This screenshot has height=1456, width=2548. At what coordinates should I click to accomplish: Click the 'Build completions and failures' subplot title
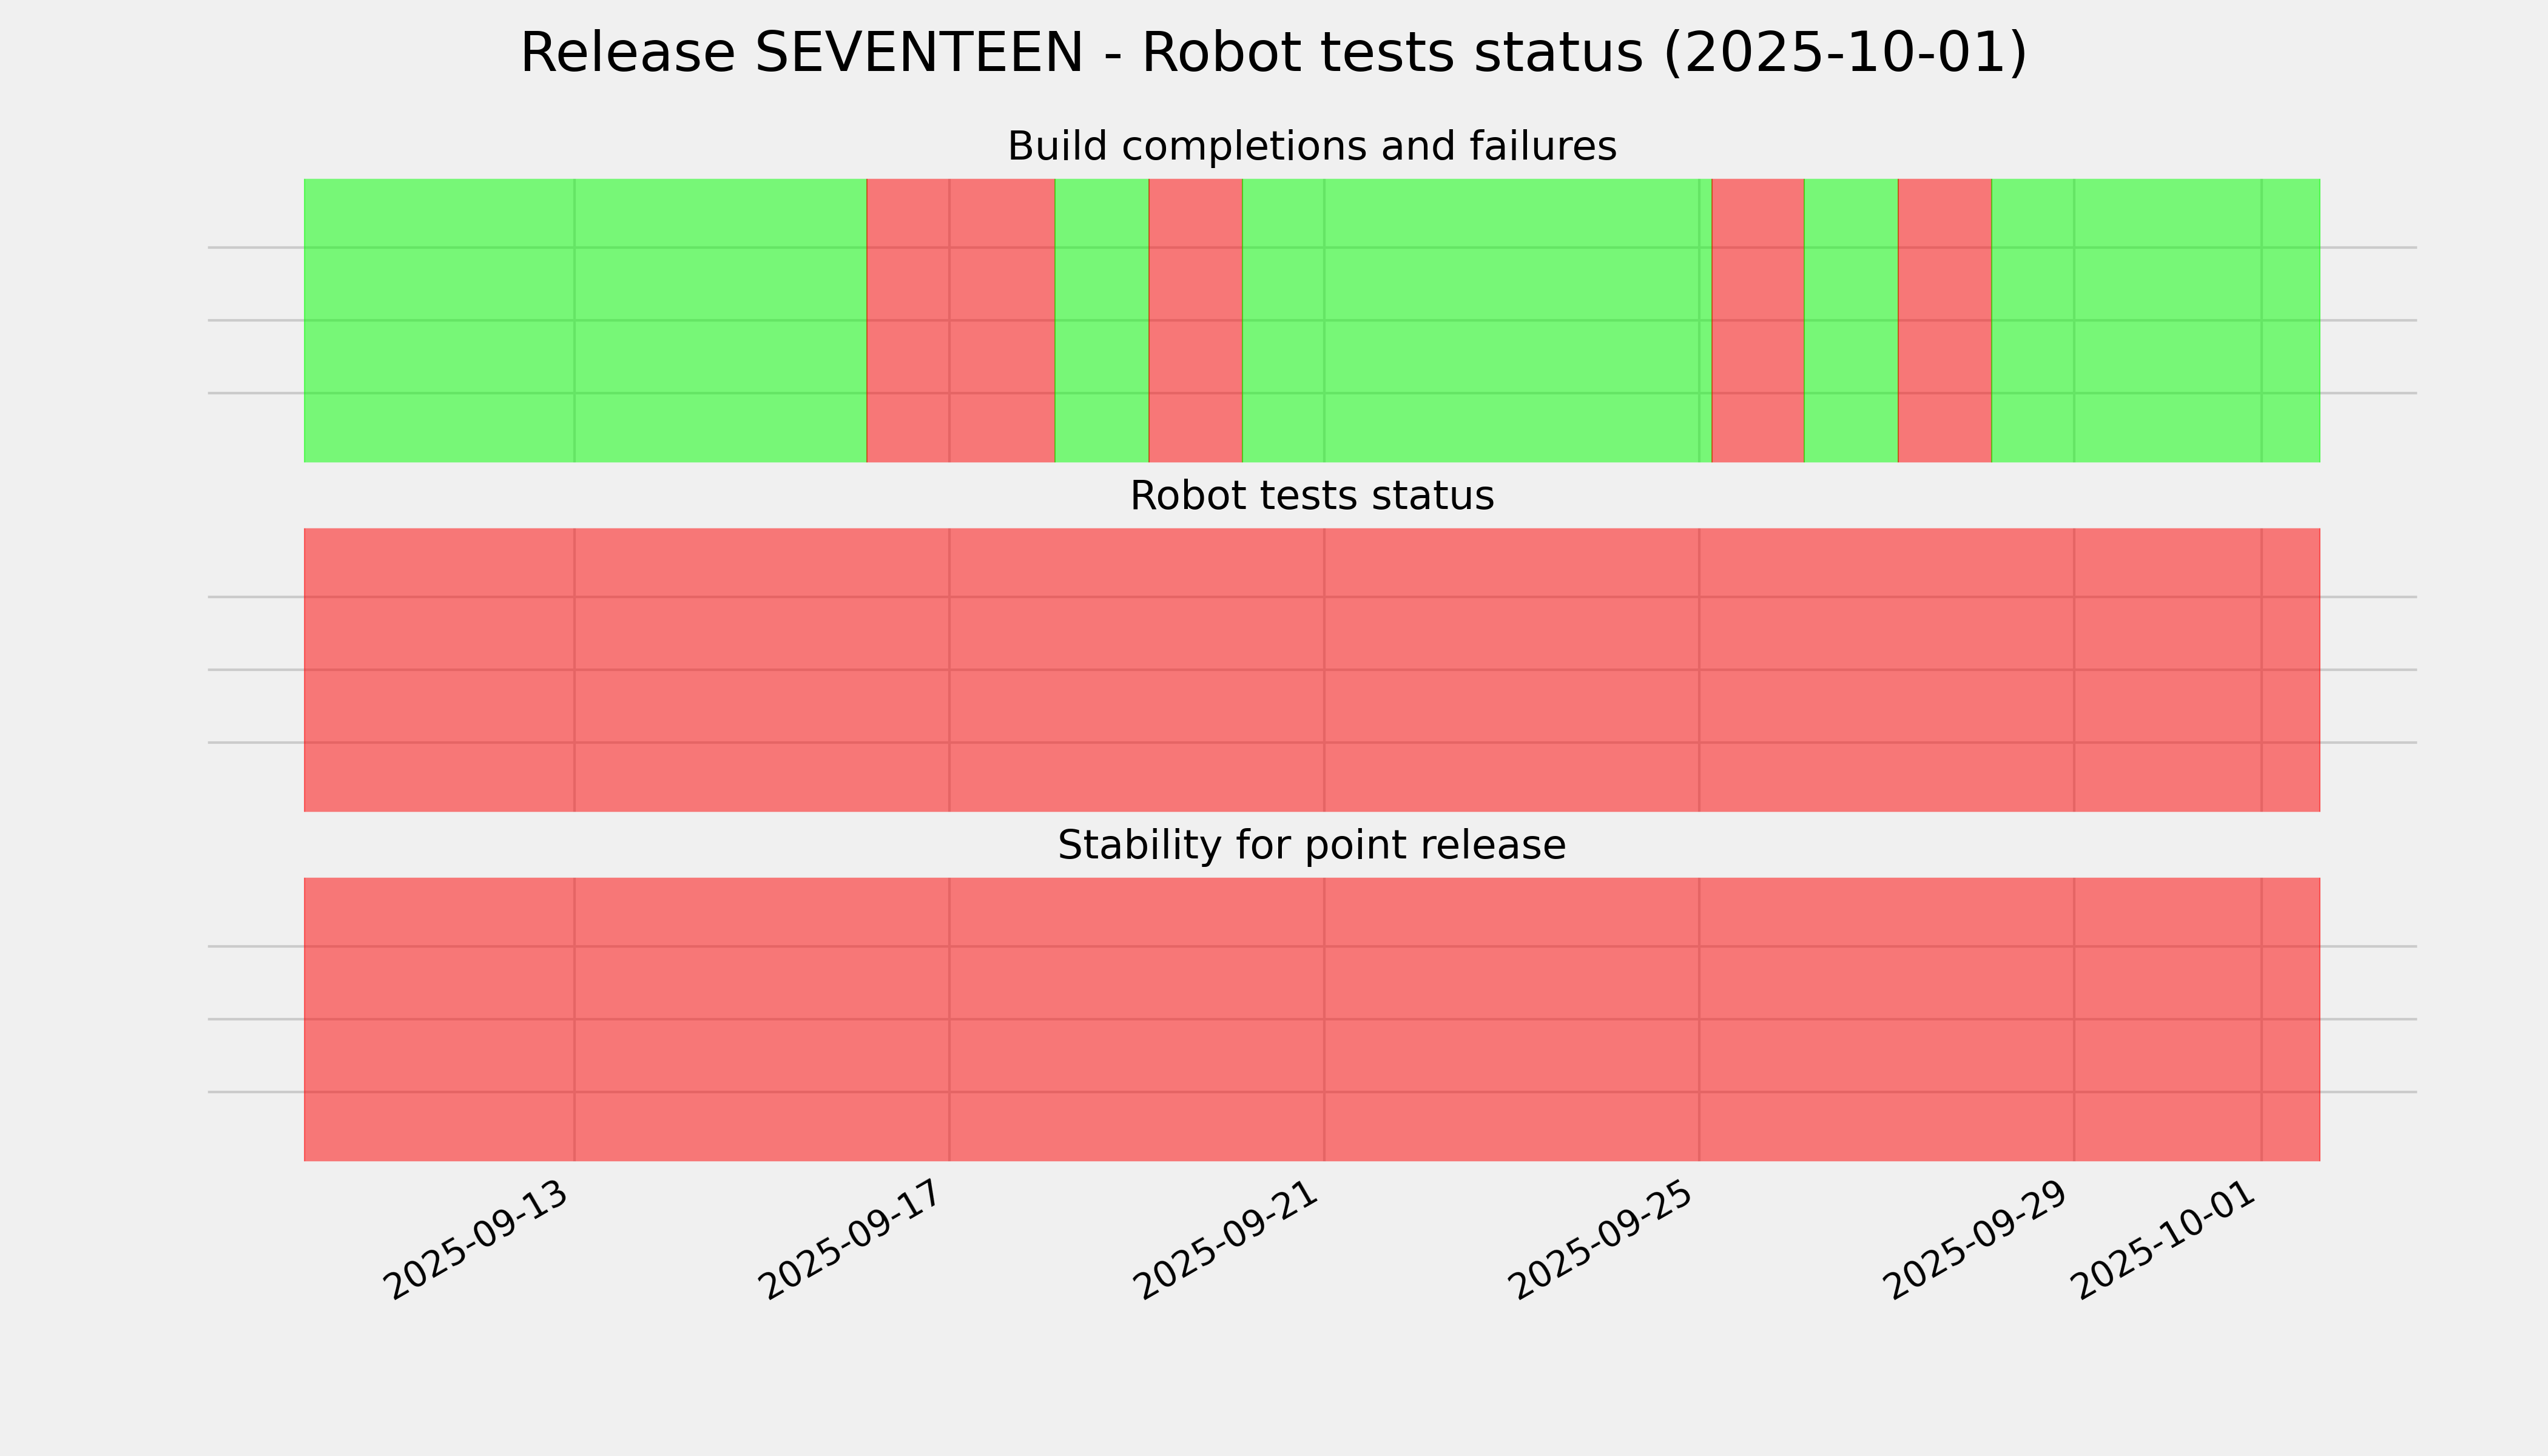pyautogui.click(x=1311, y=146)
